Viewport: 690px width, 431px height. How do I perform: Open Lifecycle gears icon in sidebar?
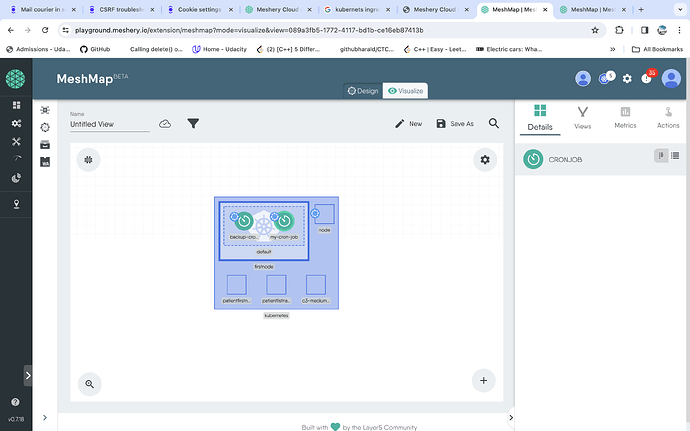pyautogui.click(x=16, y=123)
